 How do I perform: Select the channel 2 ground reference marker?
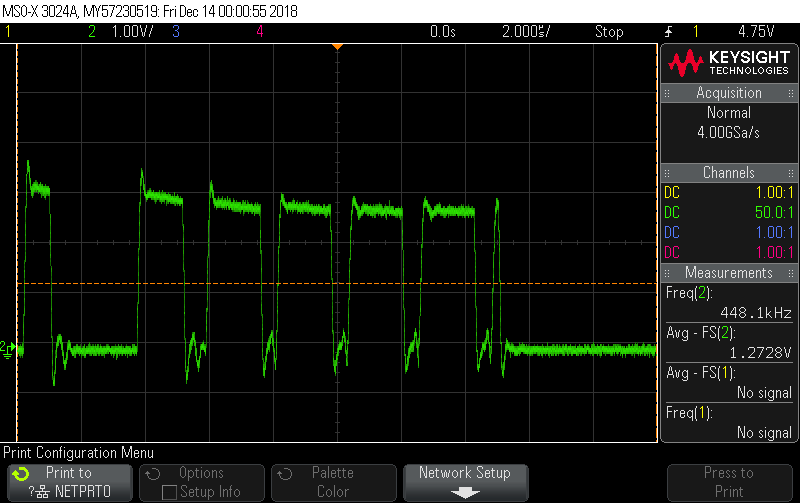click(8, 349)
